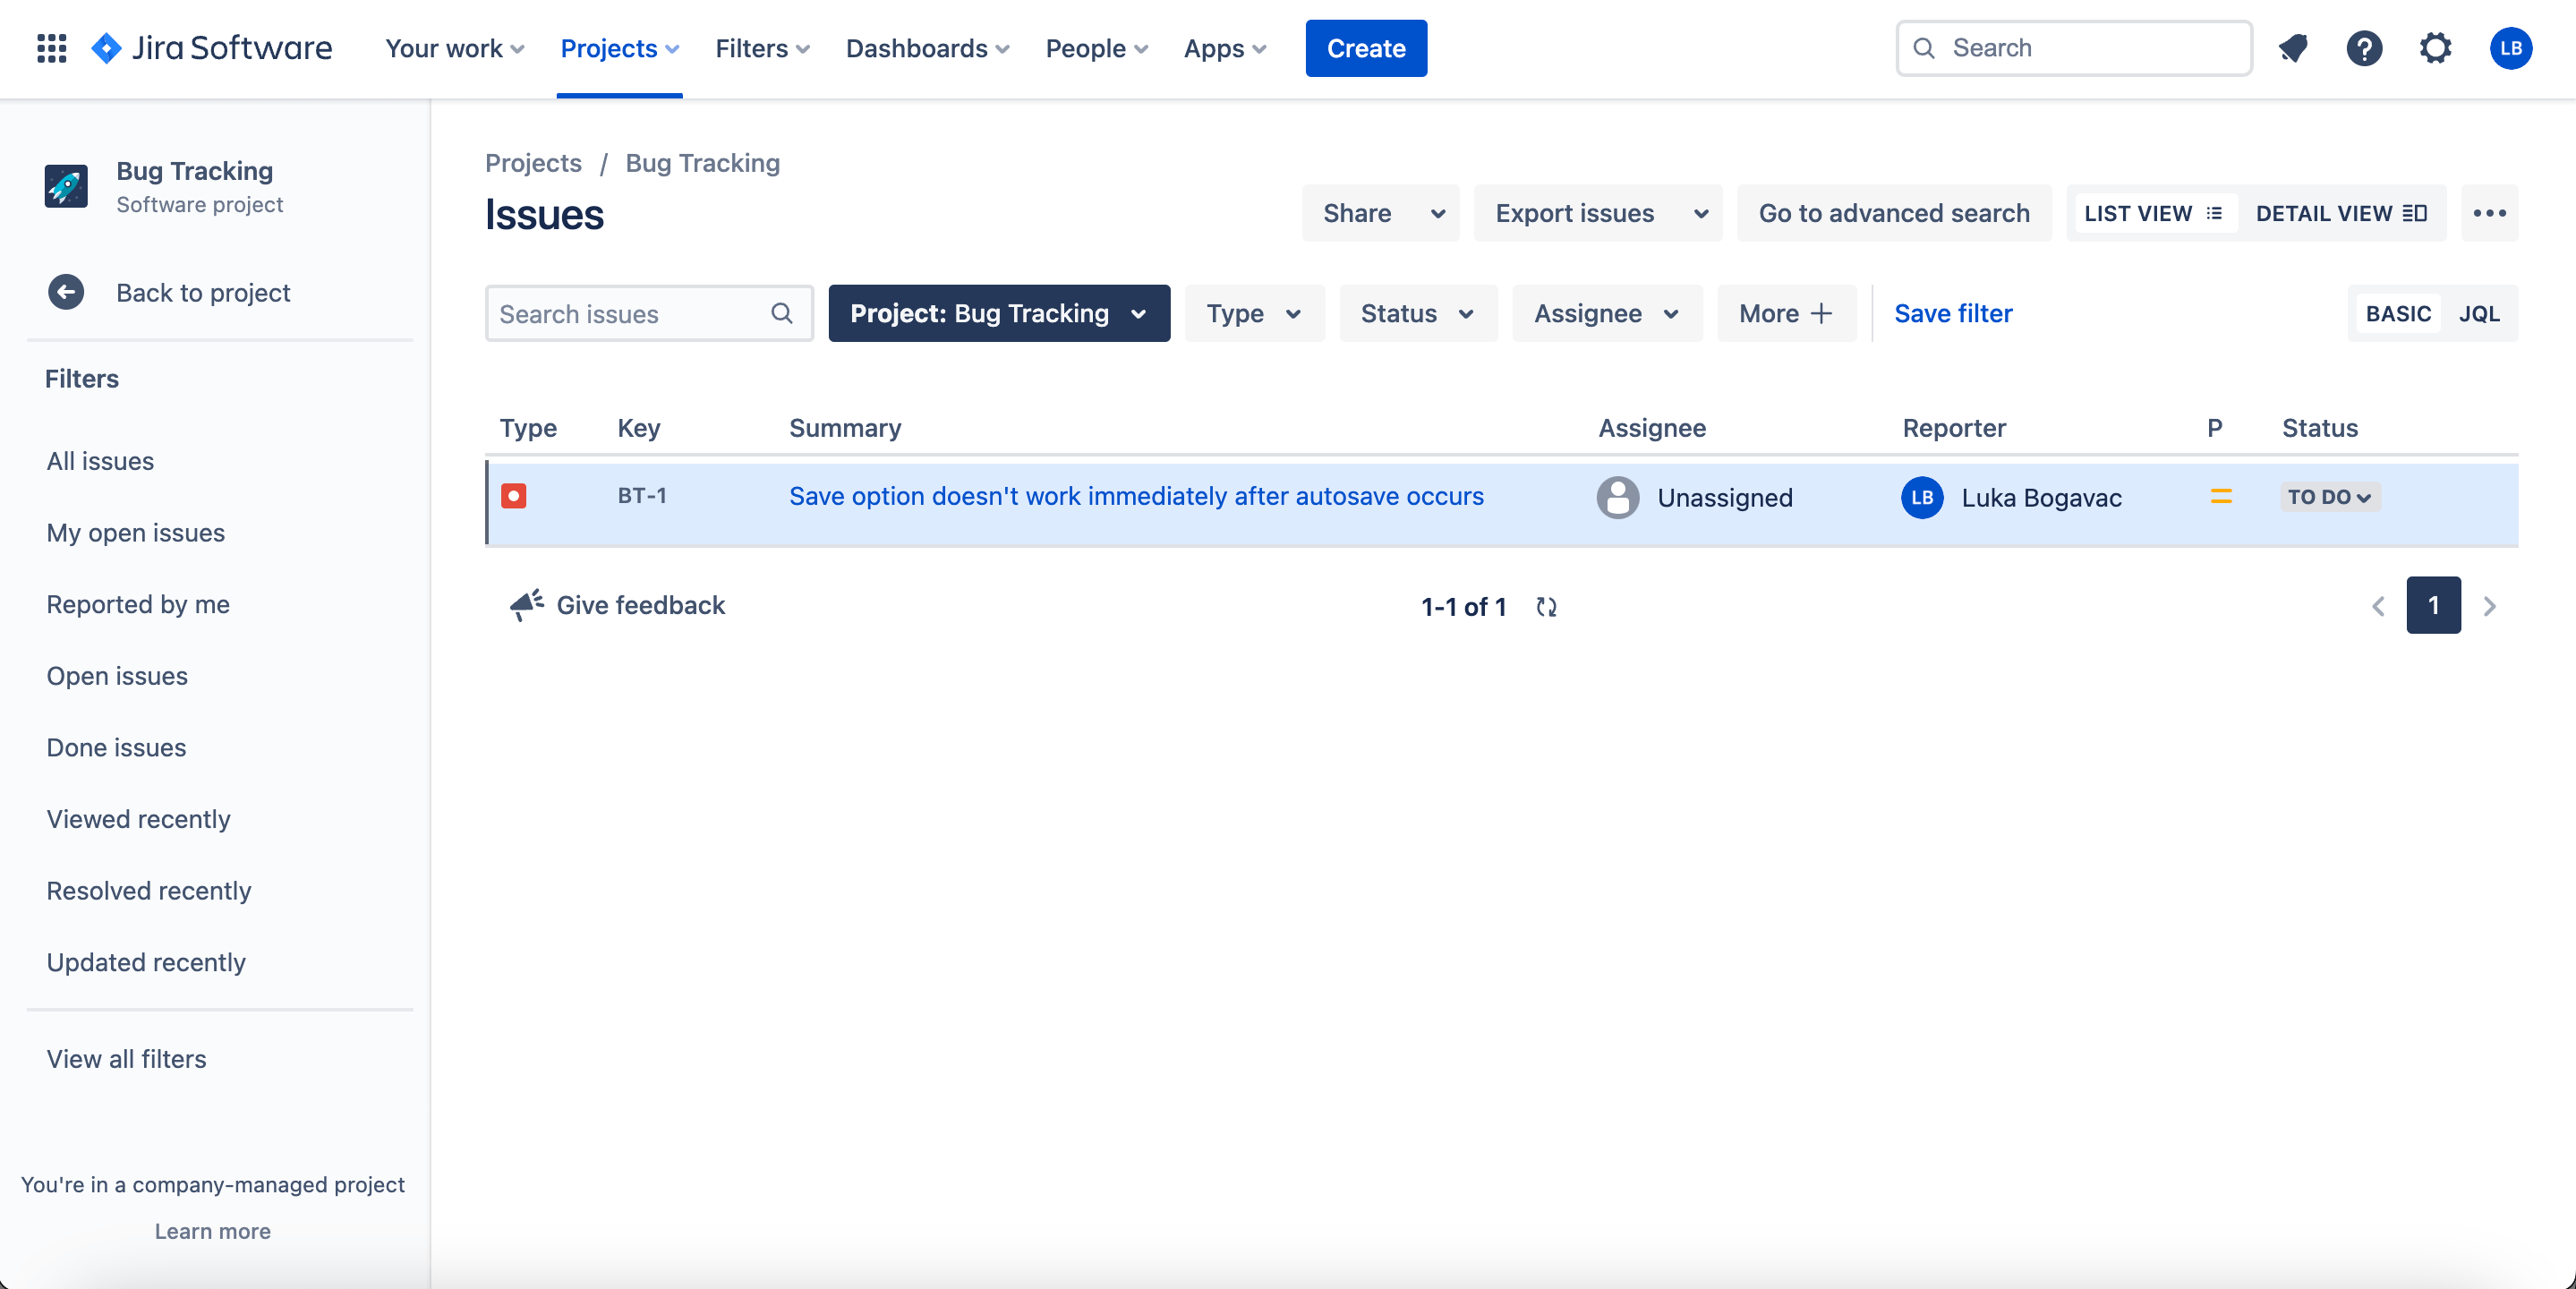Expand the Export issues dropdown
This screenshot has height=1289, width=2576.
[x=1597, y=213]
